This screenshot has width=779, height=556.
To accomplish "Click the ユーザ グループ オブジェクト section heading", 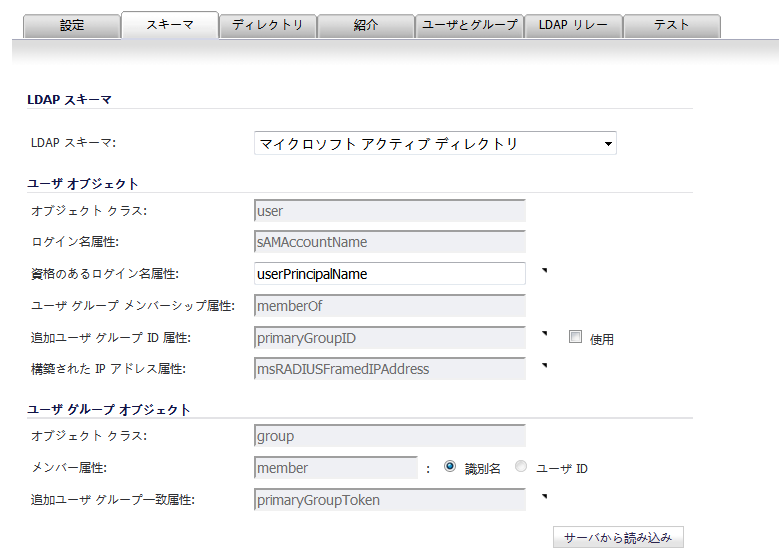I will tap(109, 410).
